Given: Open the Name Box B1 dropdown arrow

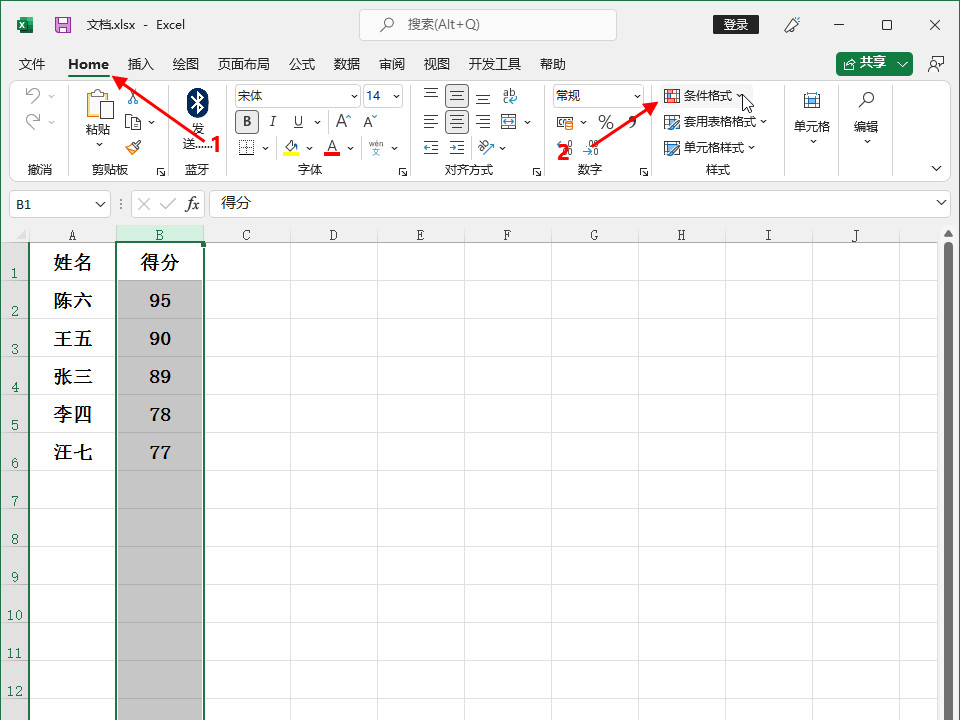Looking at the screenshot, I should point(100,204).
